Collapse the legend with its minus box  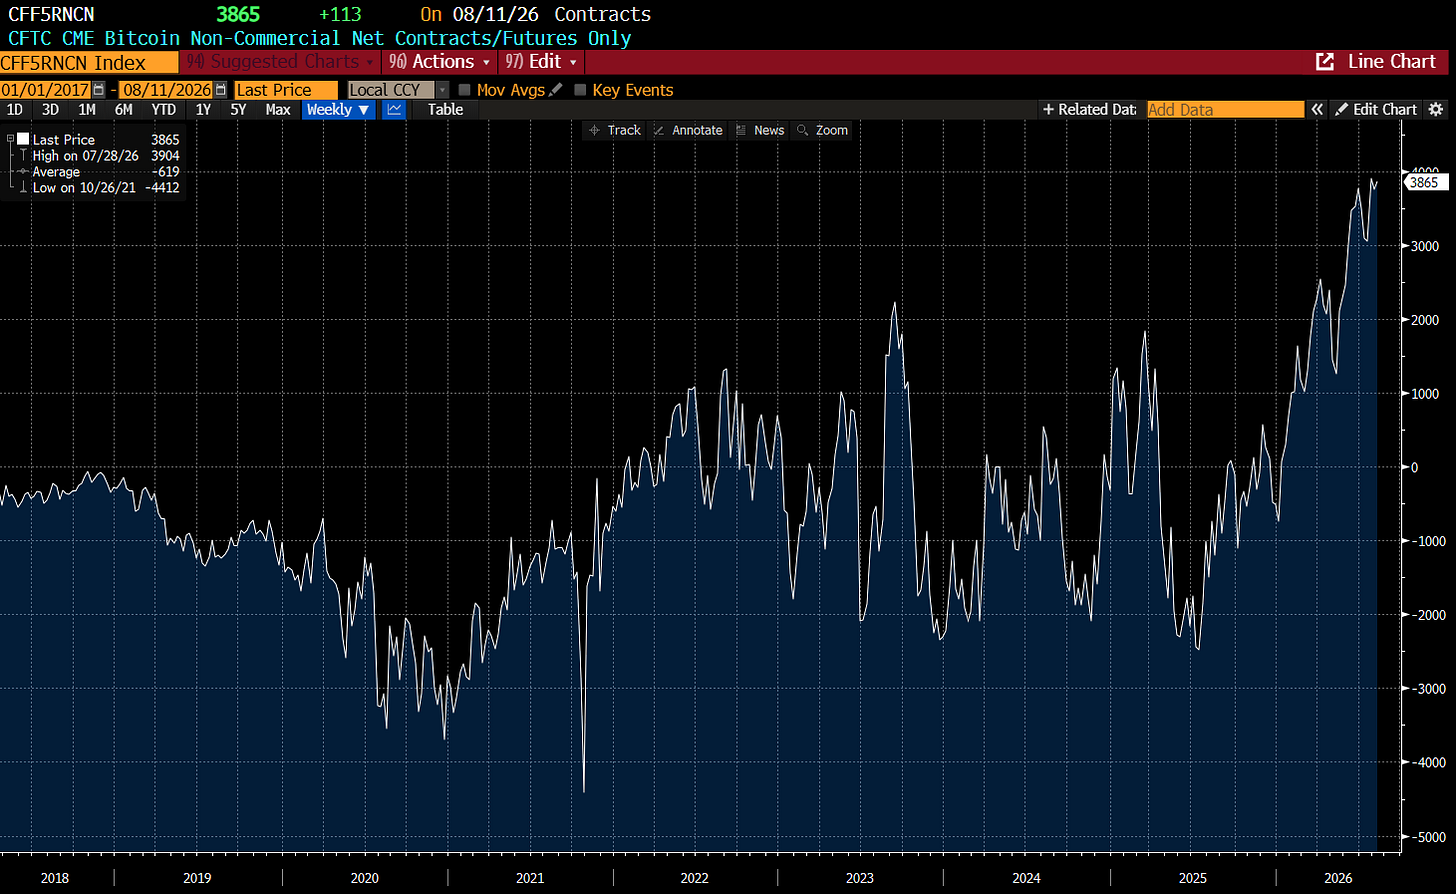coord(11,139)
